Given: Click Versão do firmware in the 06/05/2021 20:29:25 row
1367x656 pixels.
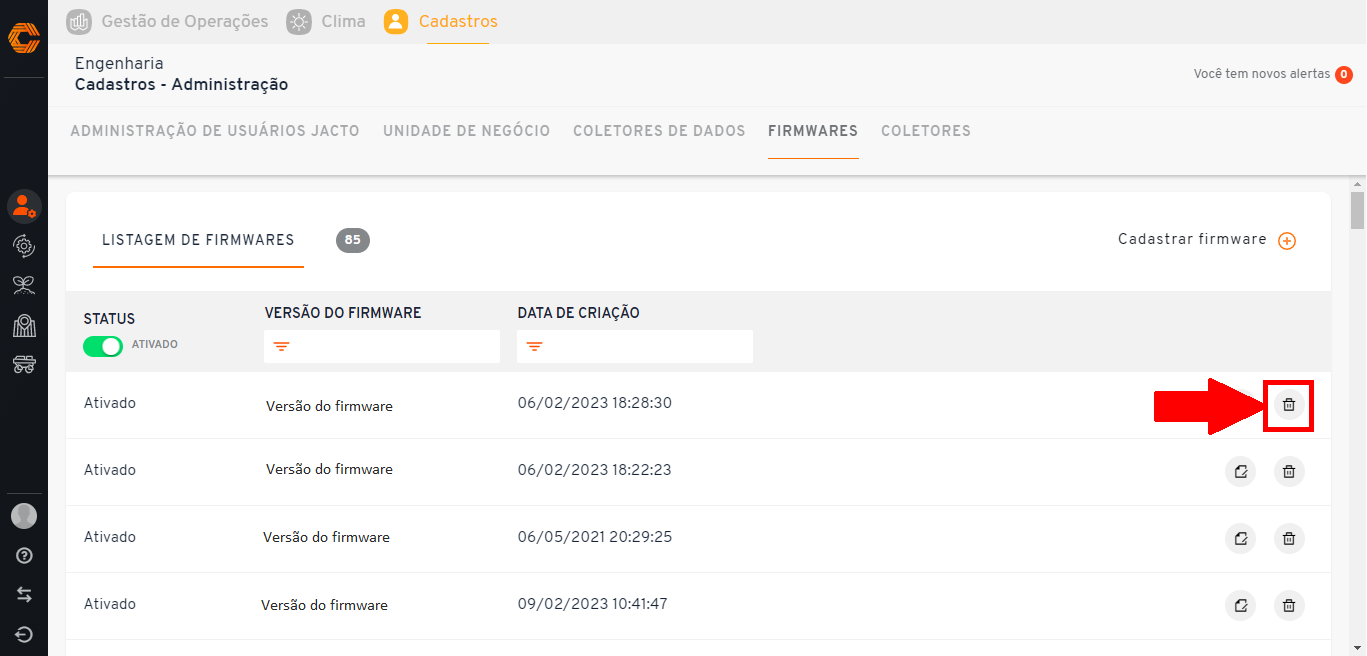Looking at the screenshot, I should tap(326, 538).
